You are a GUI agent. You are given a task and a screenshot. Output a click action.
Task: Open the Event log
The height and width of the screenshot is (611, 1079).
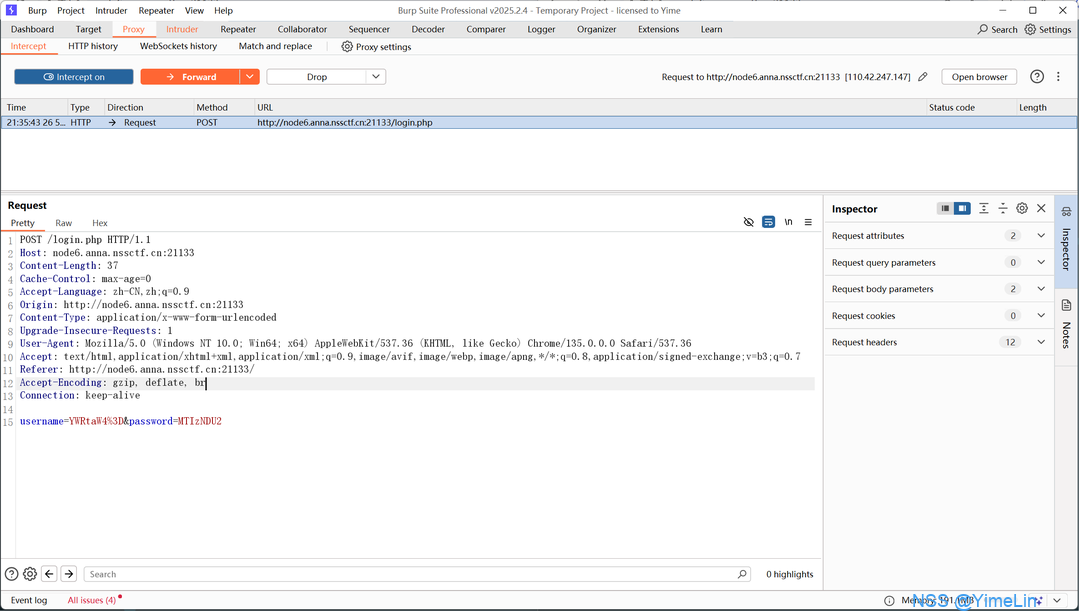pyautogui.click(x=29, y=601)
